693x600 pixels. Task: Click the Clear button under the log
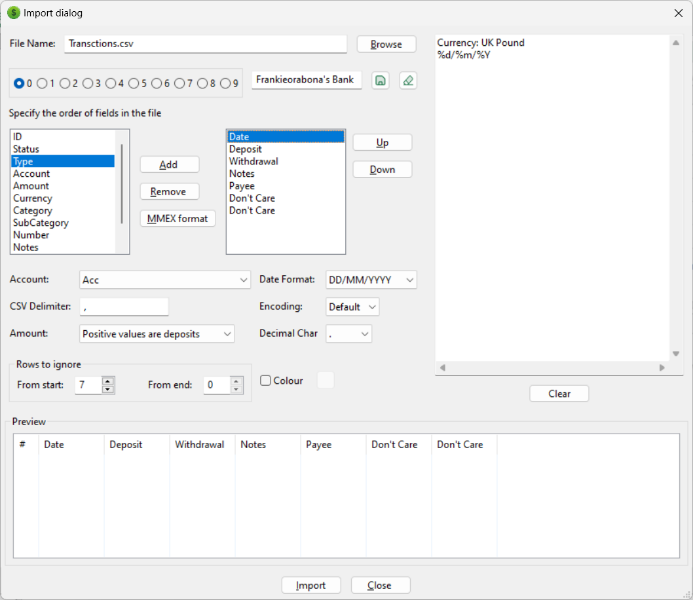(x=559, y=394)
